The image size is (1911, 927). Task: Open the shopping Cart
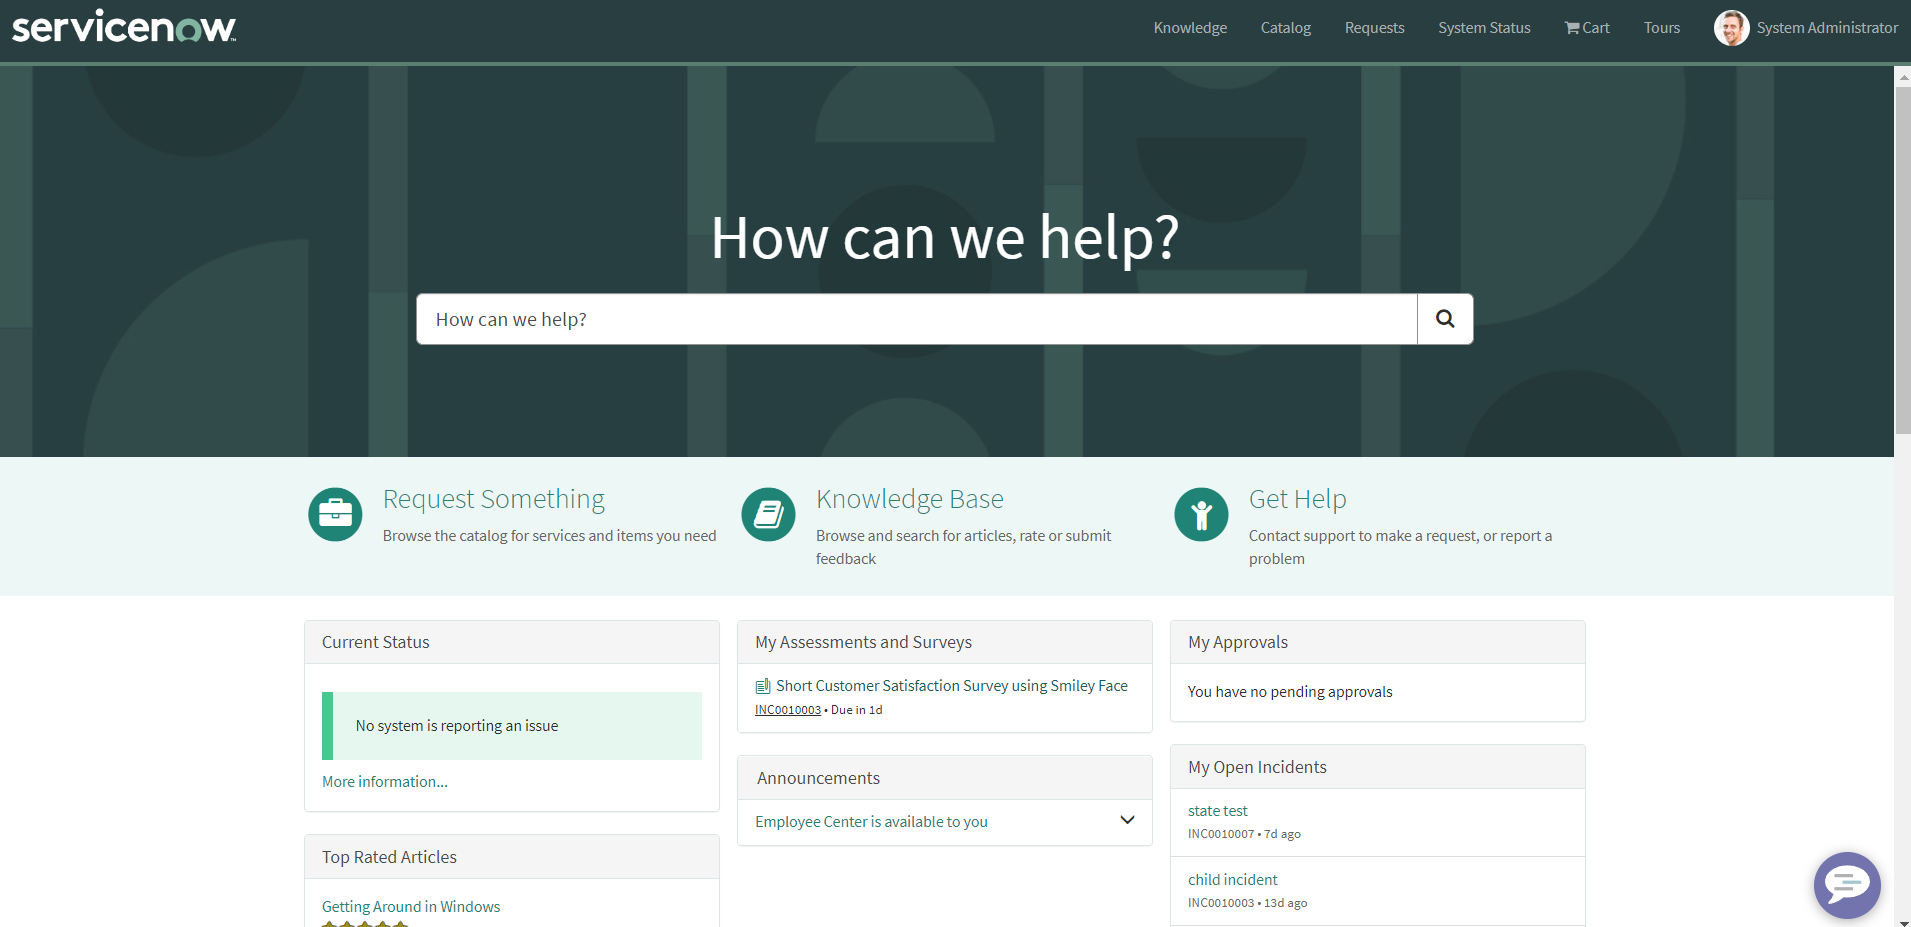[1587, 28]
